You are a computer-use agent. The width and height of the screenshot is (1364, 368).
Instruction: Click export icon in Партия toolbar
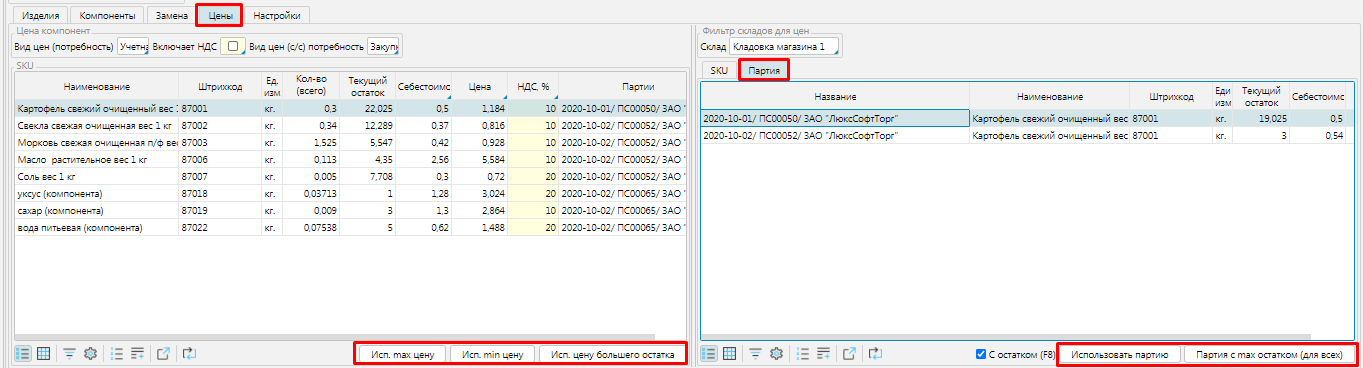[x=849, y=353]
